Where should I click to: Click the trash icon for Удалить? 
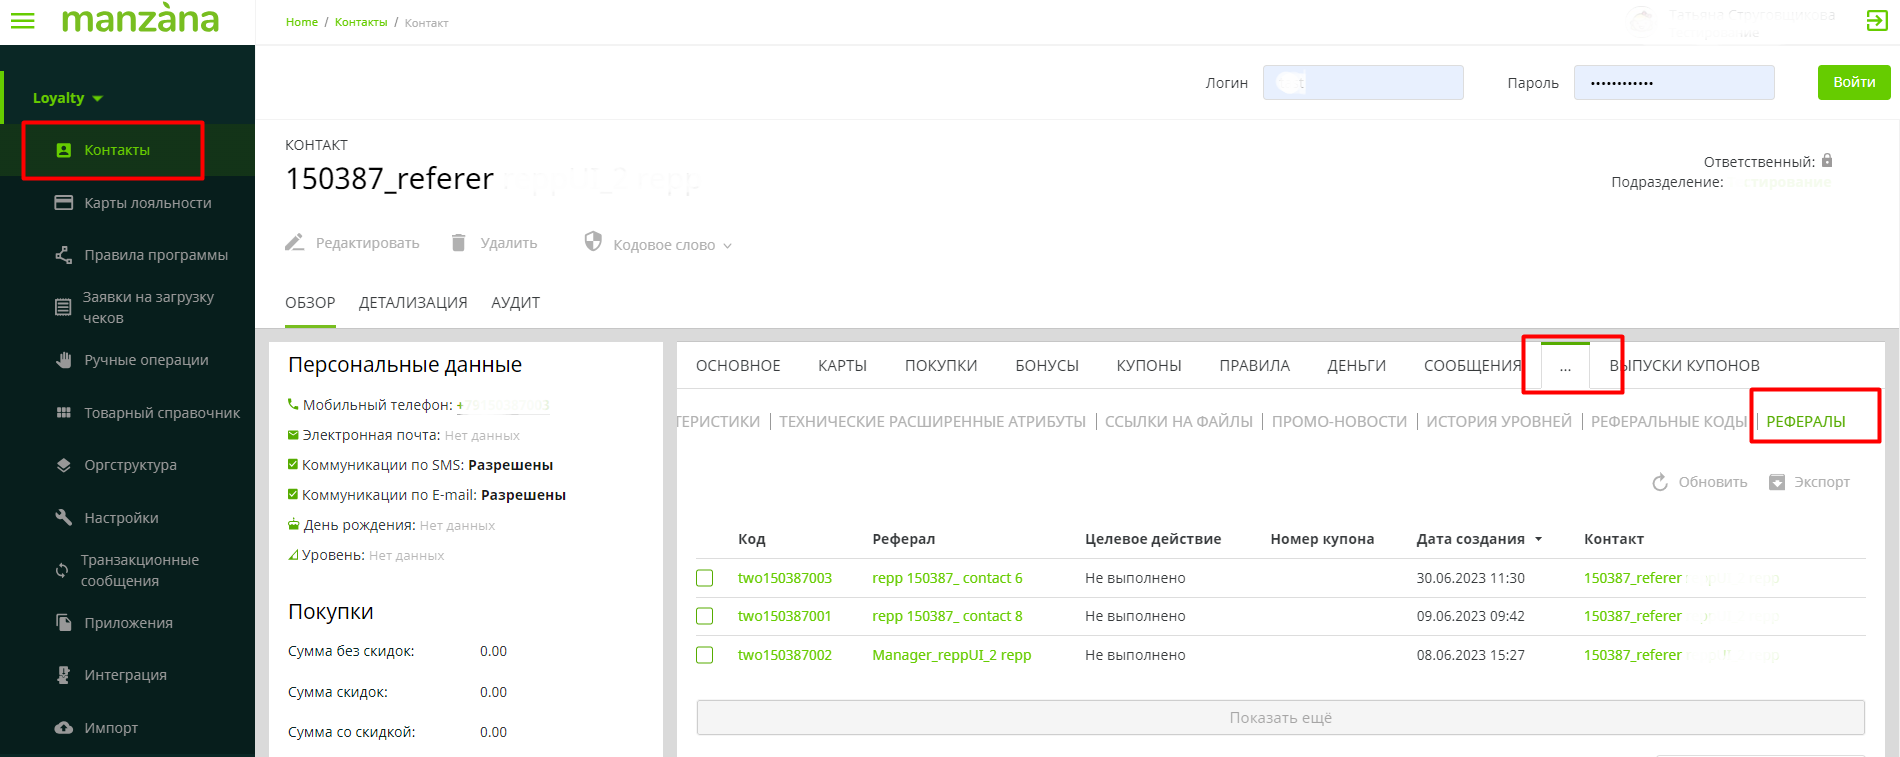[458, 243]
